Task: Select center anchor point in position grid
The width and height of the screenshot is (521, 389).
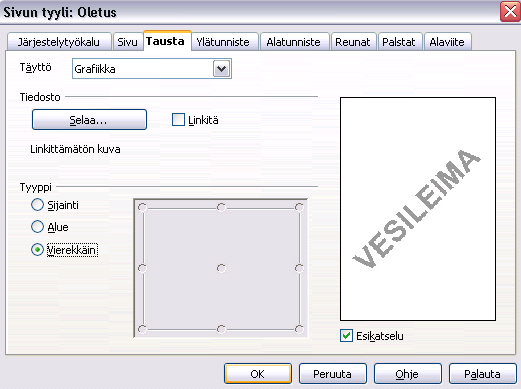Action: pos(221,268)
